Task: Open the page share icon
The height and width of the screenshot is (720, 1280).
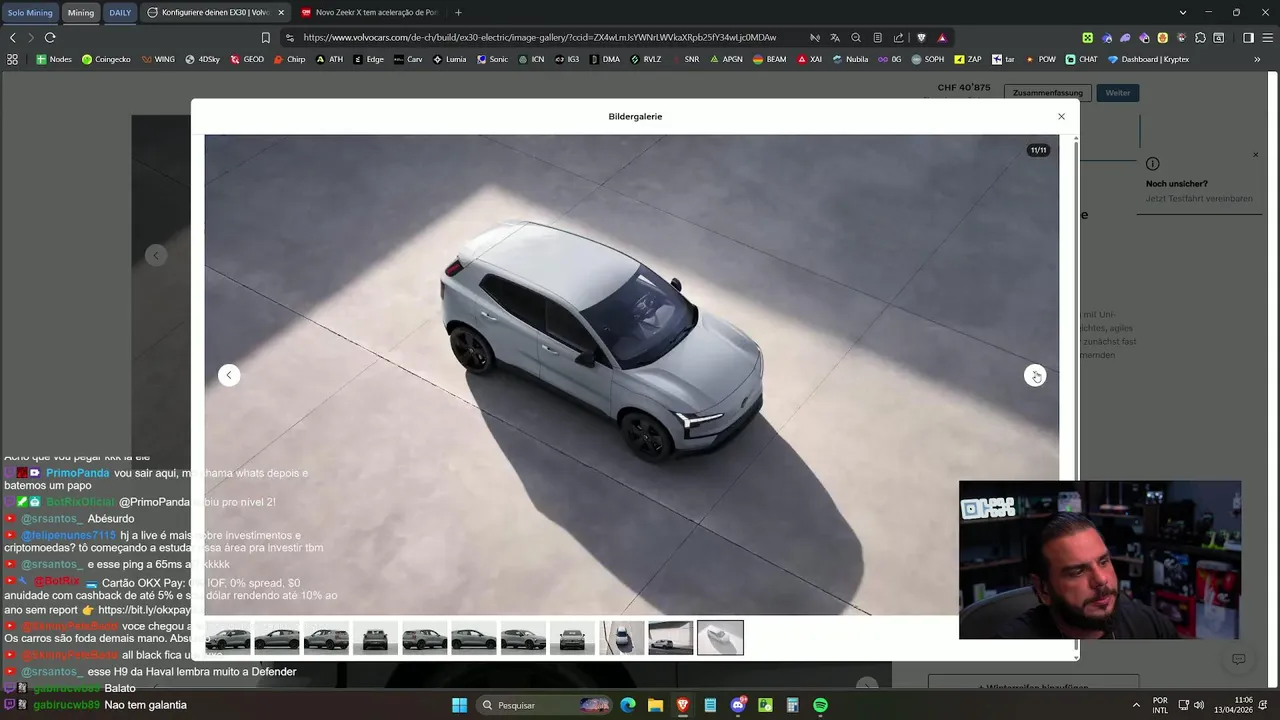Action: (898, 37)
